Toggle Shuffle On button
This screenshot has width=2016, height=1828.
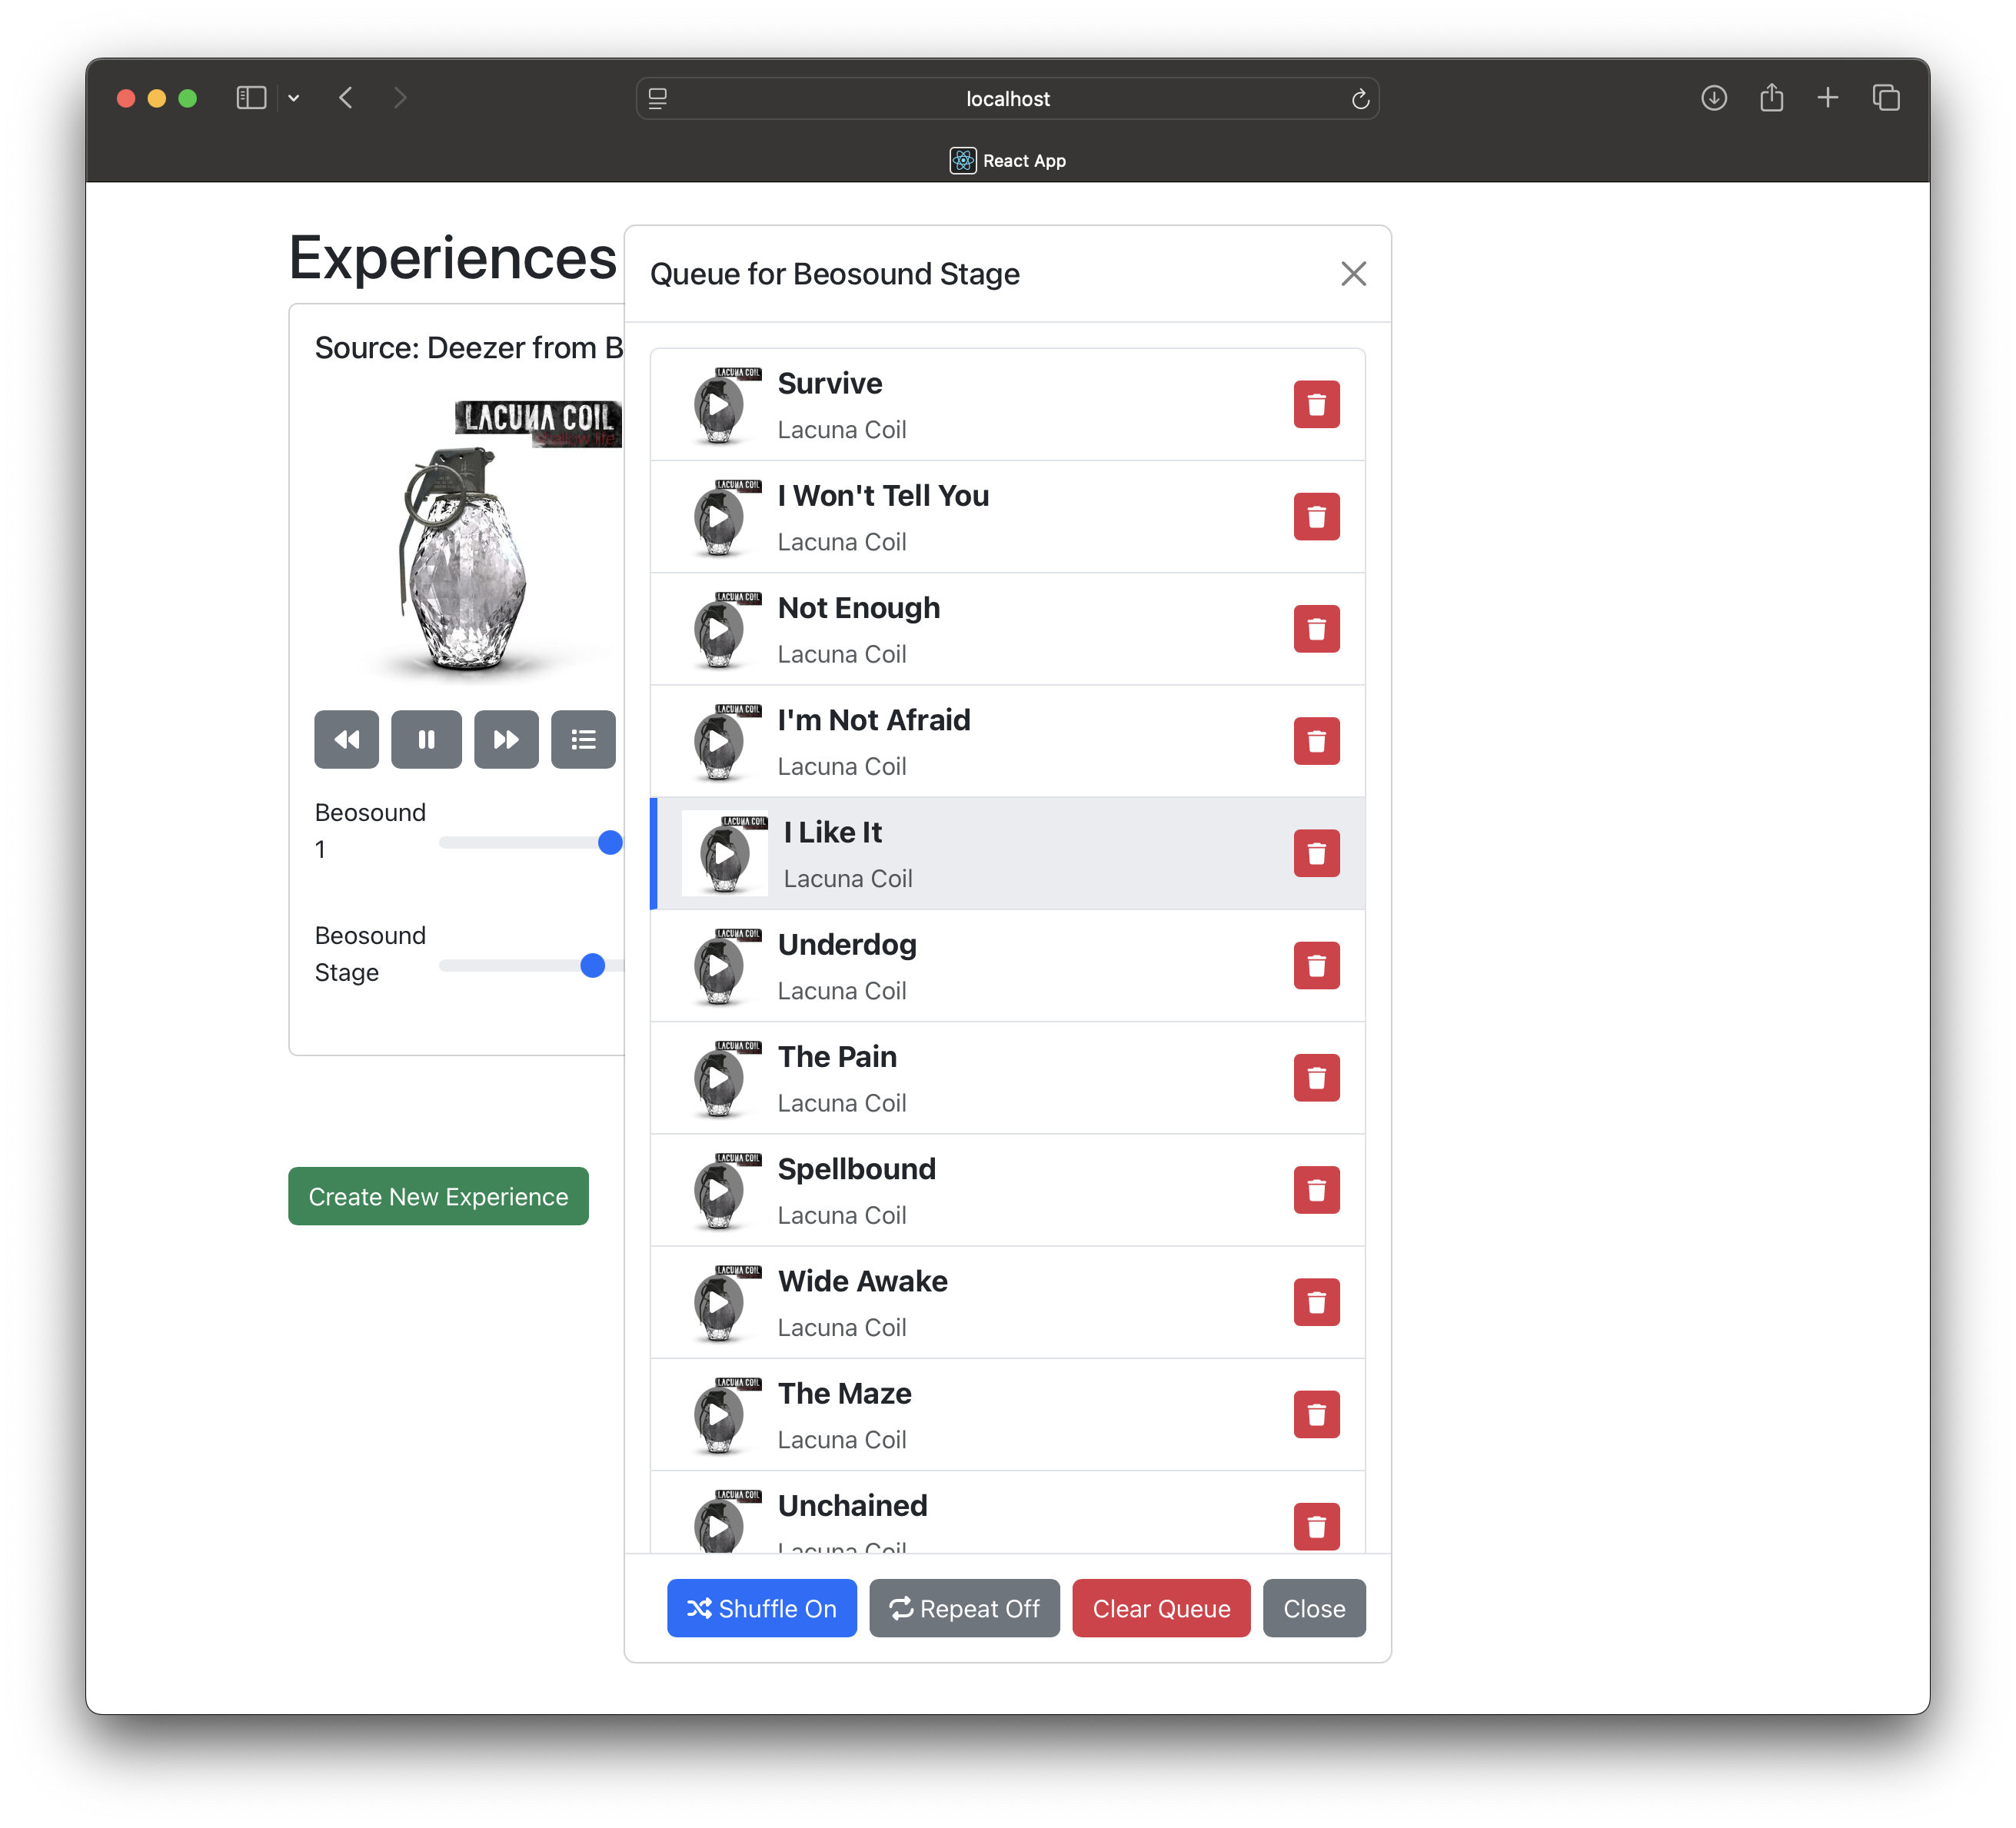[762, 1608]
